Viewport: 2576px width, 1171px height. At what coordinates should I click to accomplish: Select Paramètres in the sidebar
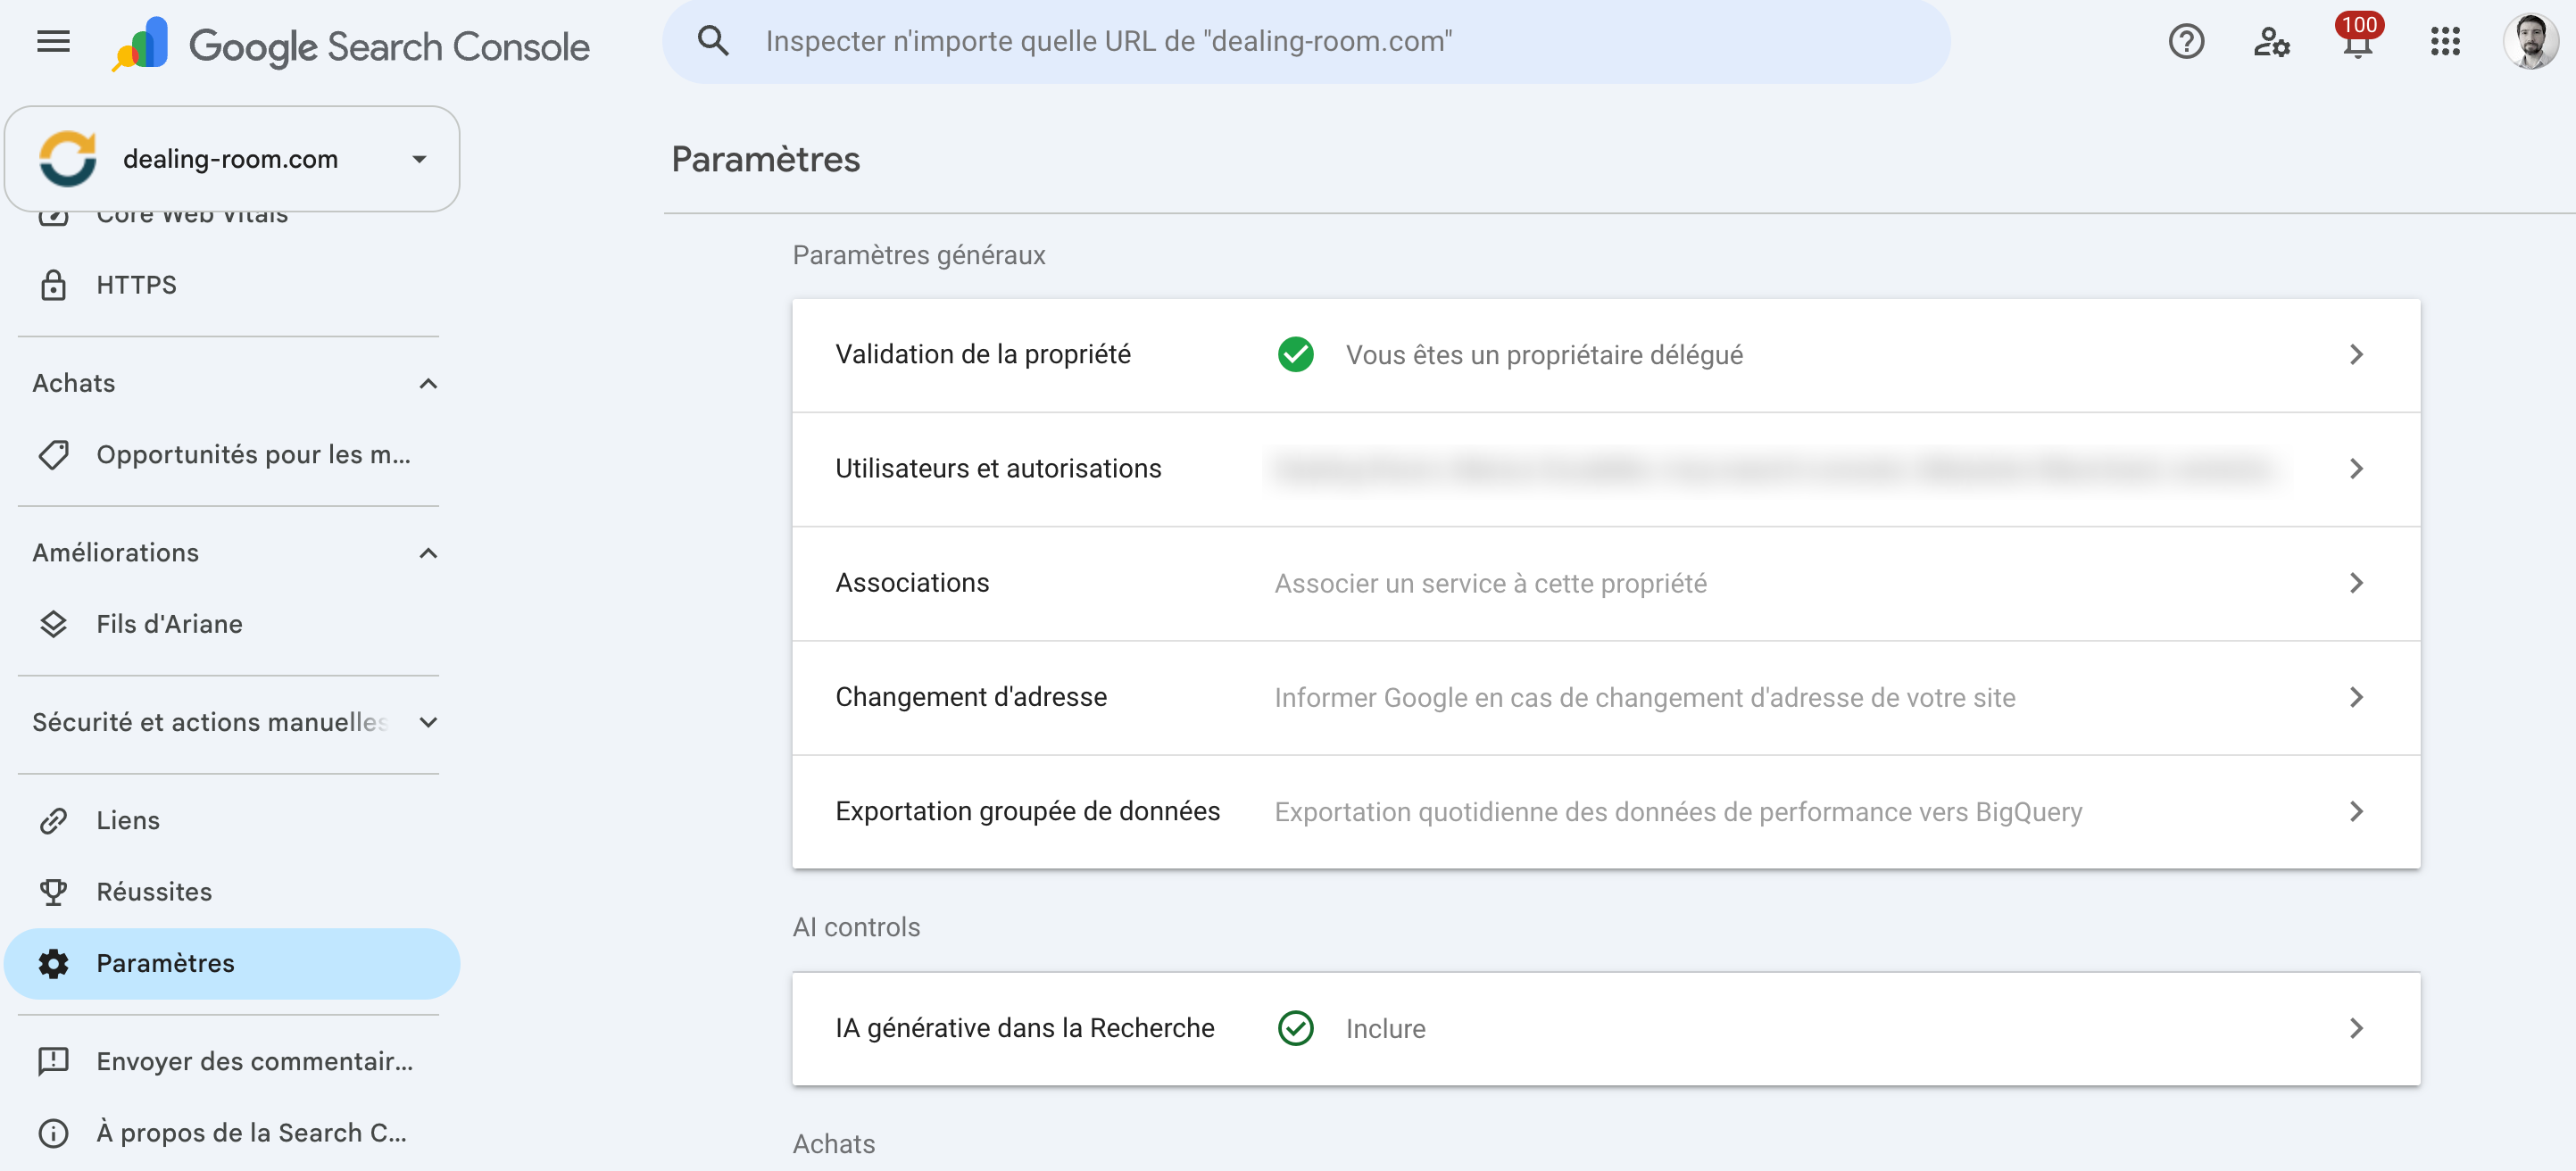tap(232, 964)
